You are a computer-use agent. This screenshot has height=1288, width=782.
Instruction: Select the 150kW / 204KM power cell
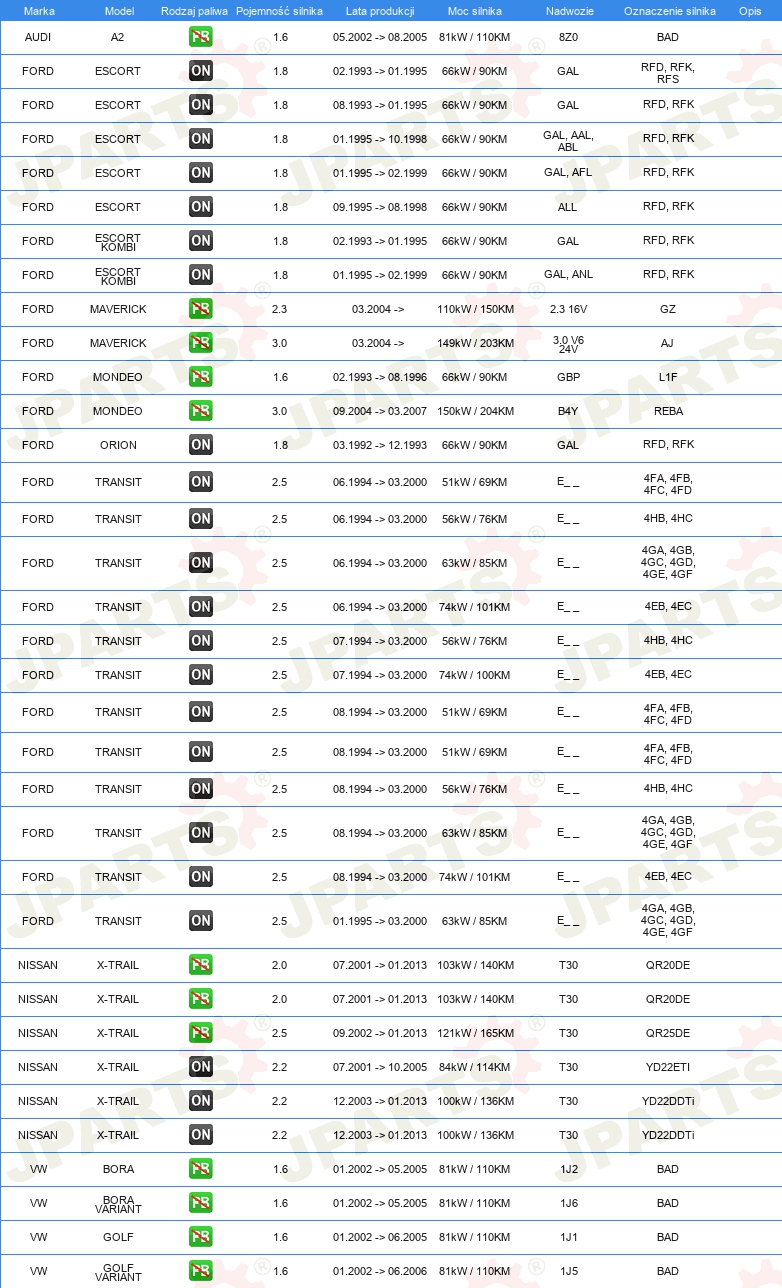[474, 410]
